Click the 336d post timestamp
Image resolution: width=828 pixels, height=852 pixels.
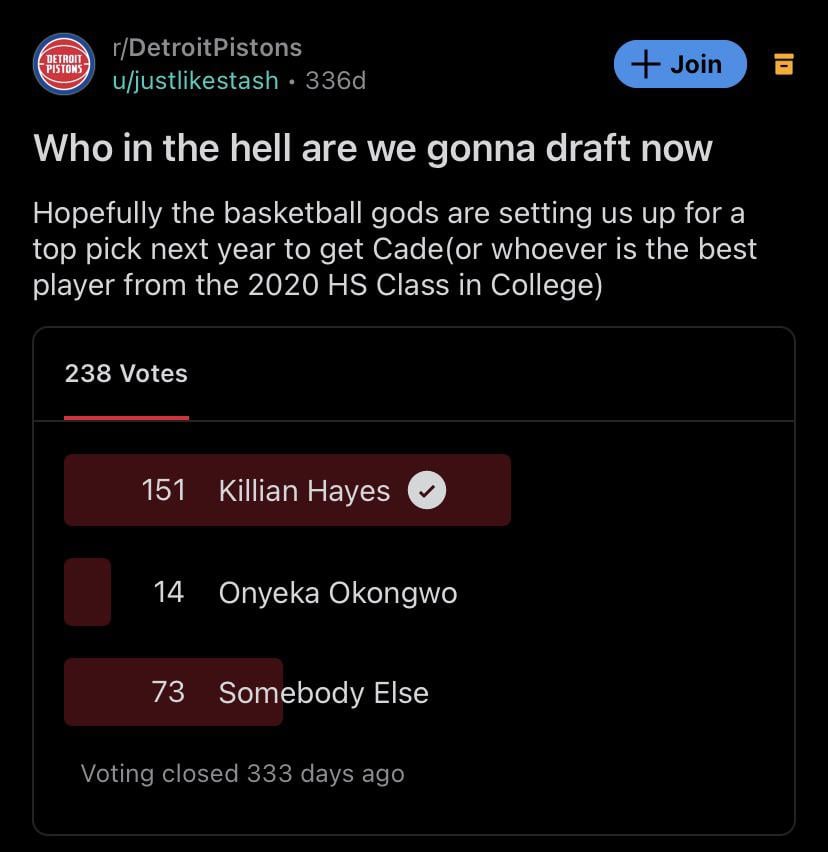click(x=336, y=81)
